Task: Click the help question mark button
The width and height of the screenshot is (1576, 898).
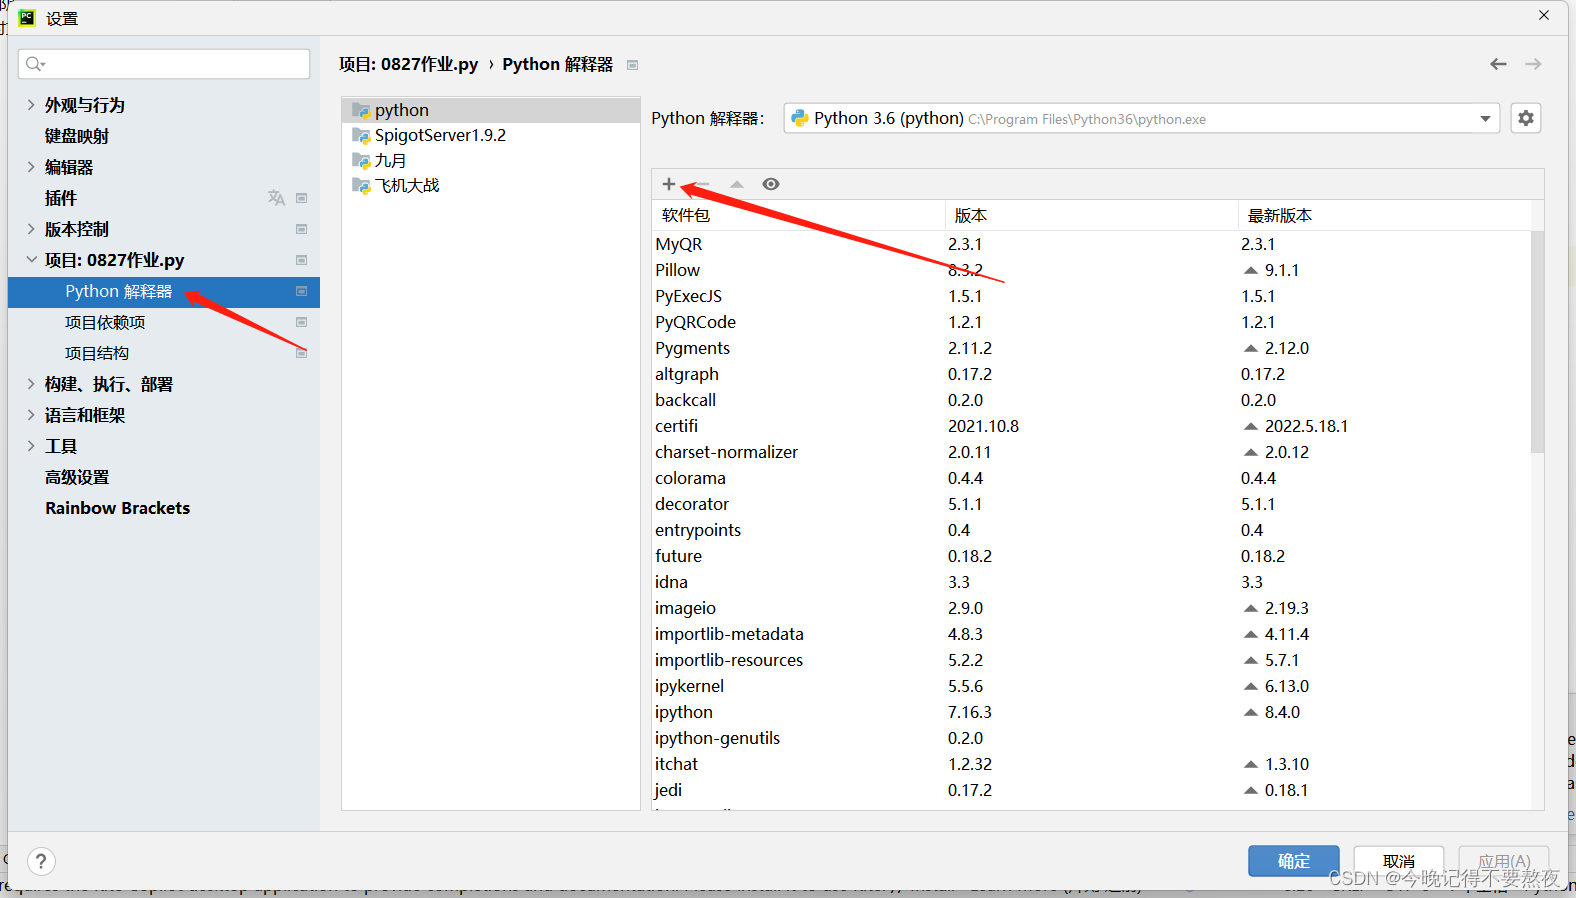Action: point(41,861)
